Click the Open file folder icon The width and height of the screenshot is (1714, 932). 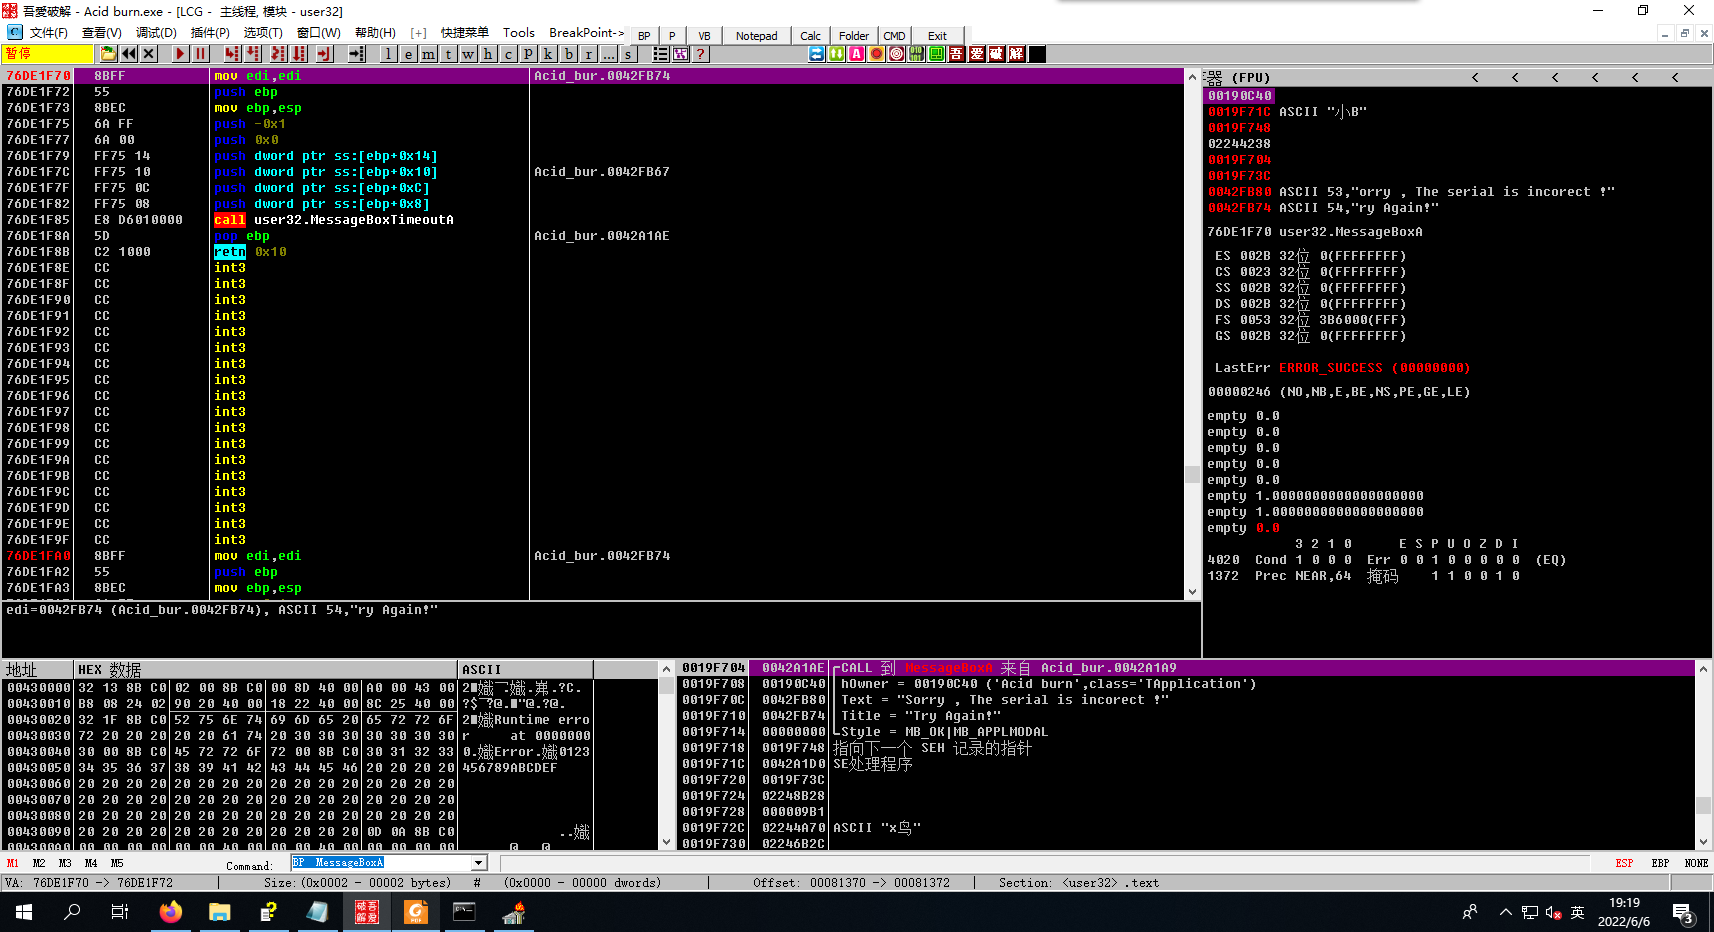tap(109, 54)
